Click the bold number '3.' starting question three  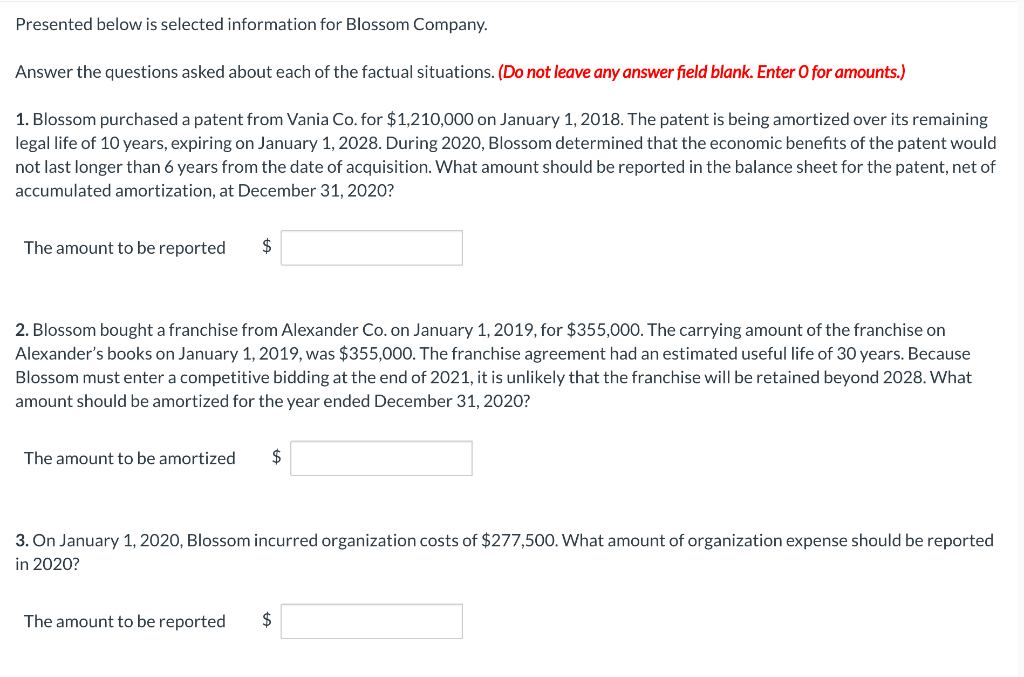pyautogui.click(x=20, y=539)
